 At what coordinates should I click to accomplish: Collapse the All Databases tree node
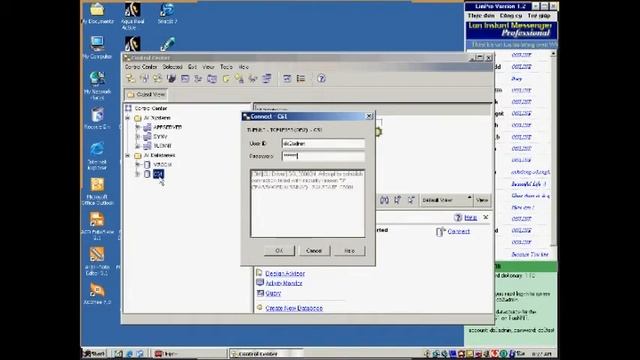128,156
